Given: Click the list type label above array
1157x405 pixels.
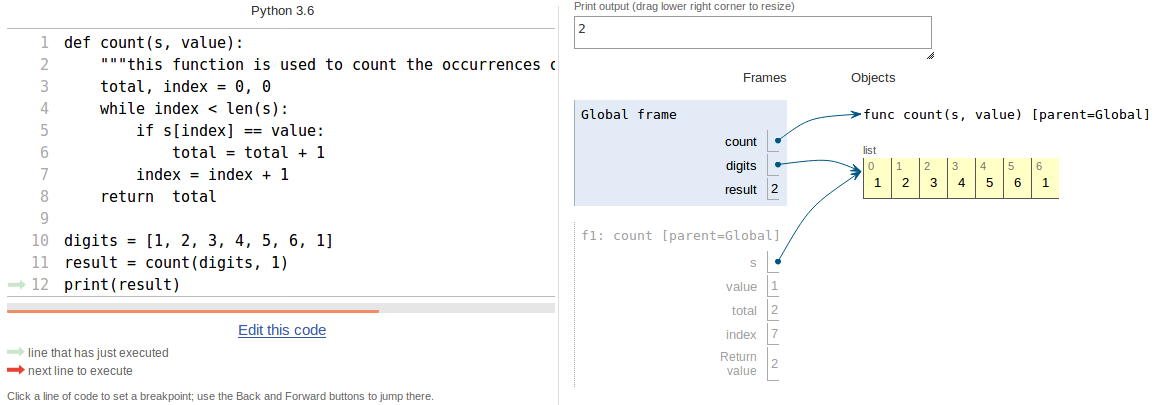Looking at the screenshot, I should tap(869, 150).
